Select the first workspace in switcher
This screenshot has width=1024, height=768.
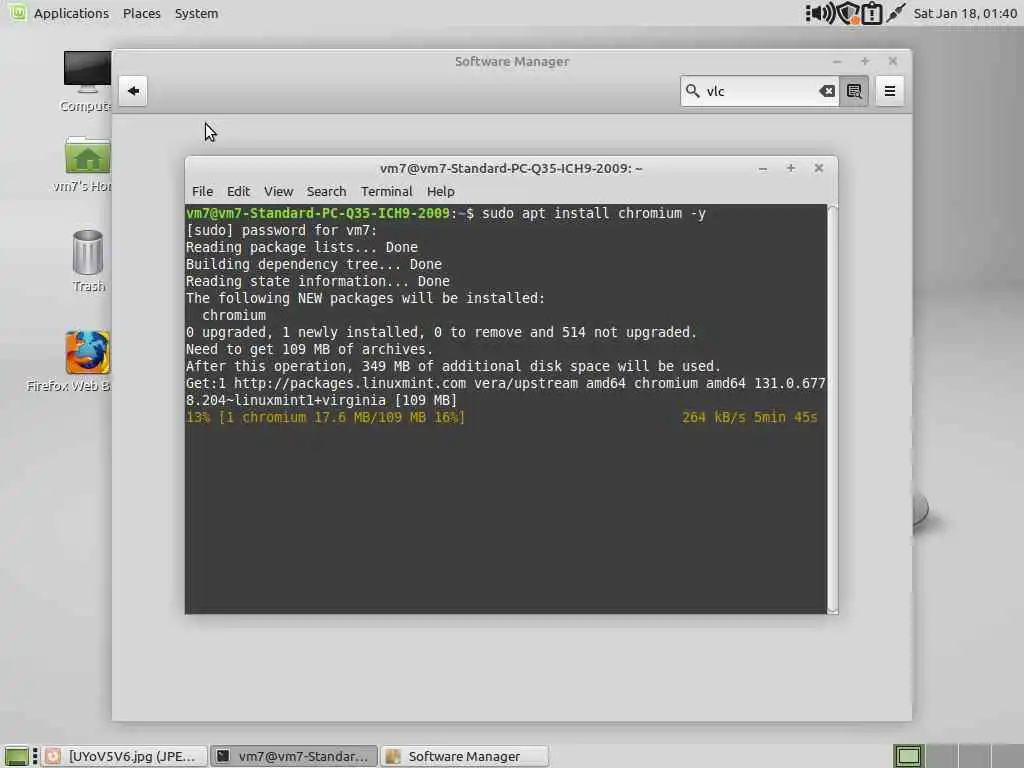pos(908,756)
